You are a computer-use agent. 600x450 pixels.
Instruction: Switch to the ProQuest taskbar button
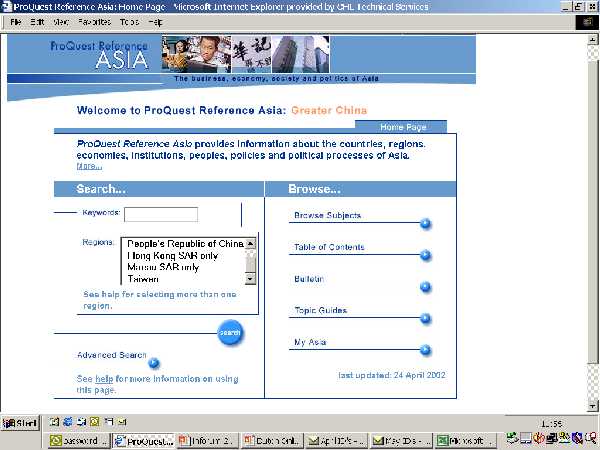(144, 441)
